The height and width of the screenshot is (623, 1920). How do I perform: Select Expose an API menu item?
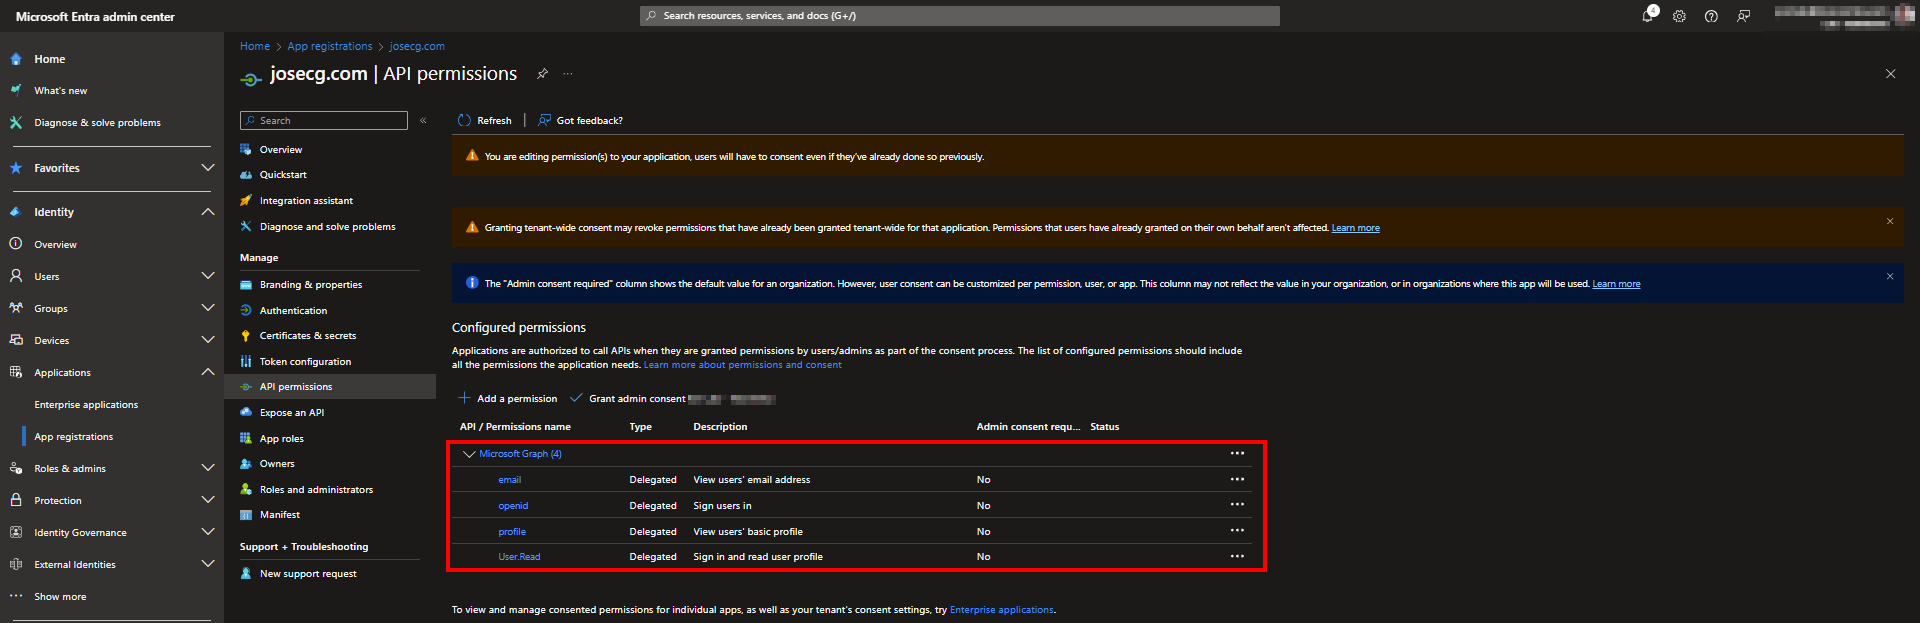pyautogui.click(x=291, y=413)
